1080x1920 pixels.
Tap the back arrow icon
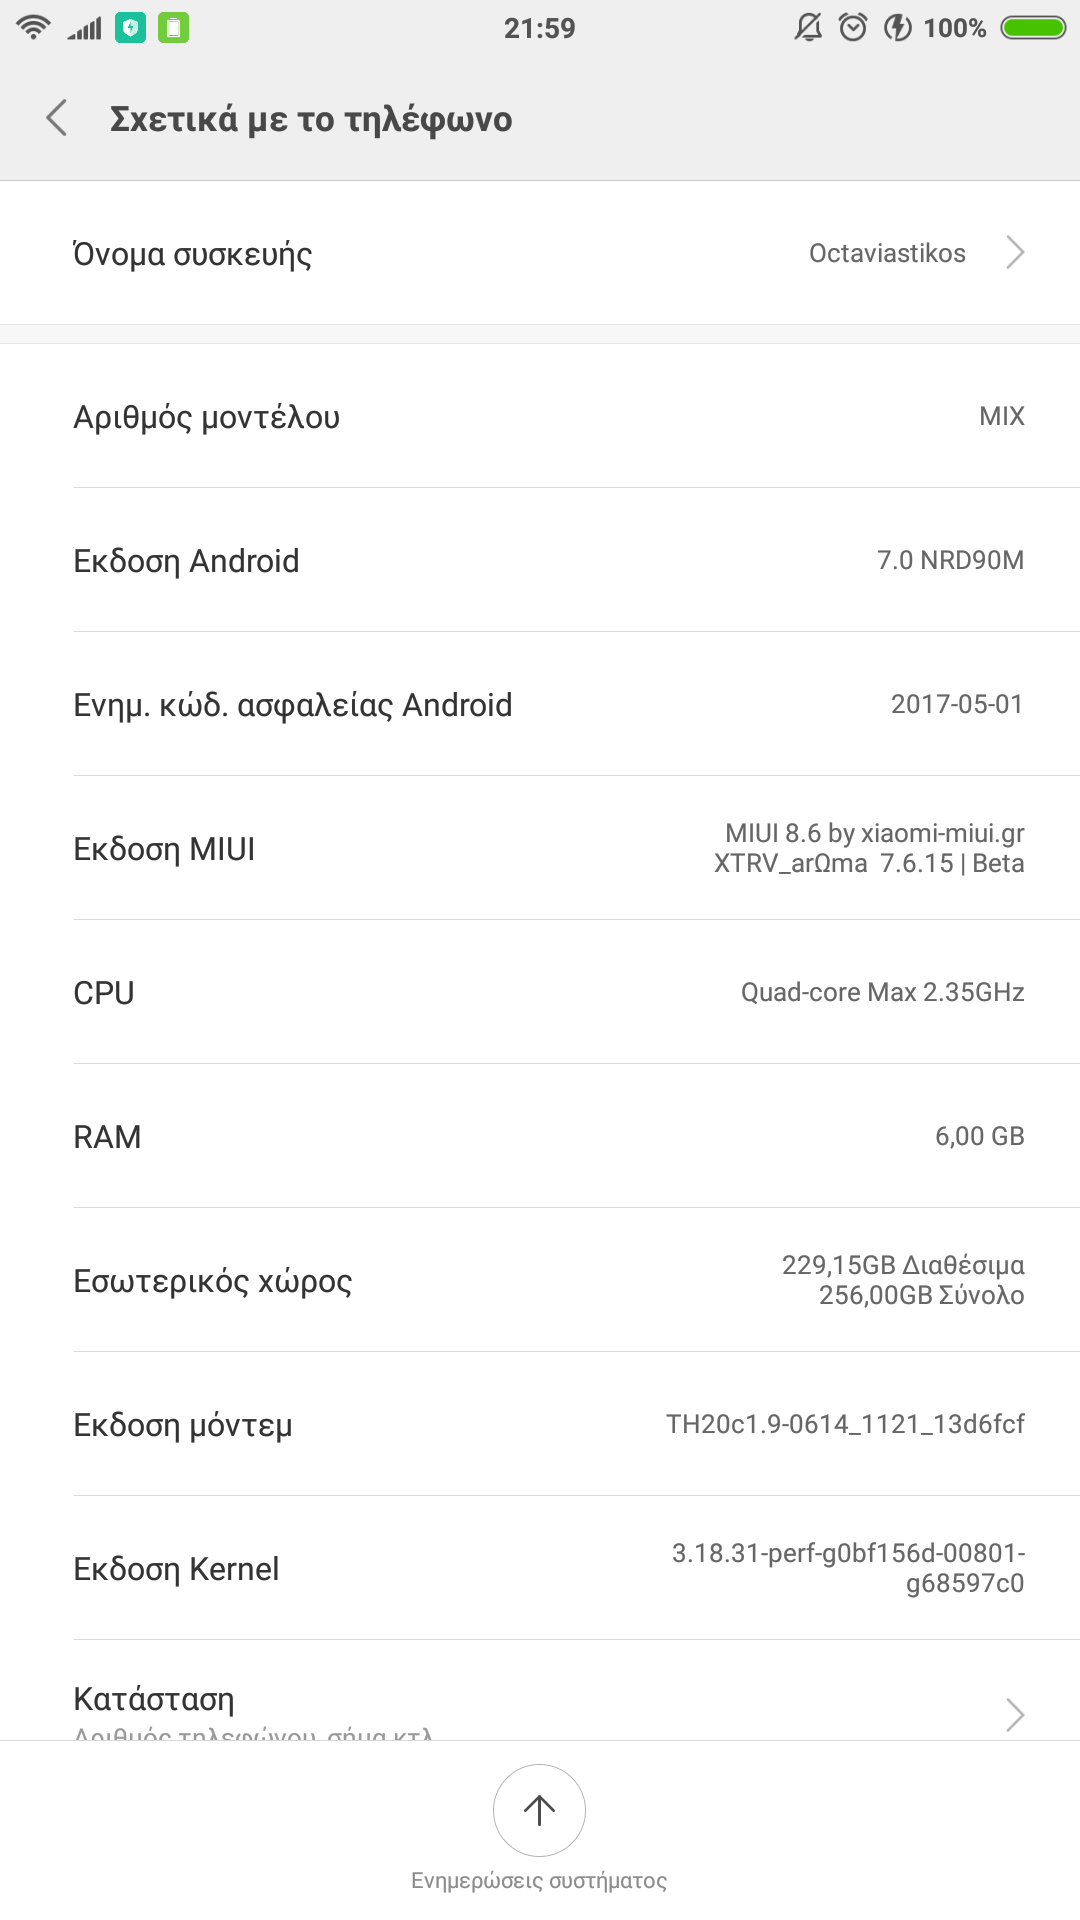point(57,118)
